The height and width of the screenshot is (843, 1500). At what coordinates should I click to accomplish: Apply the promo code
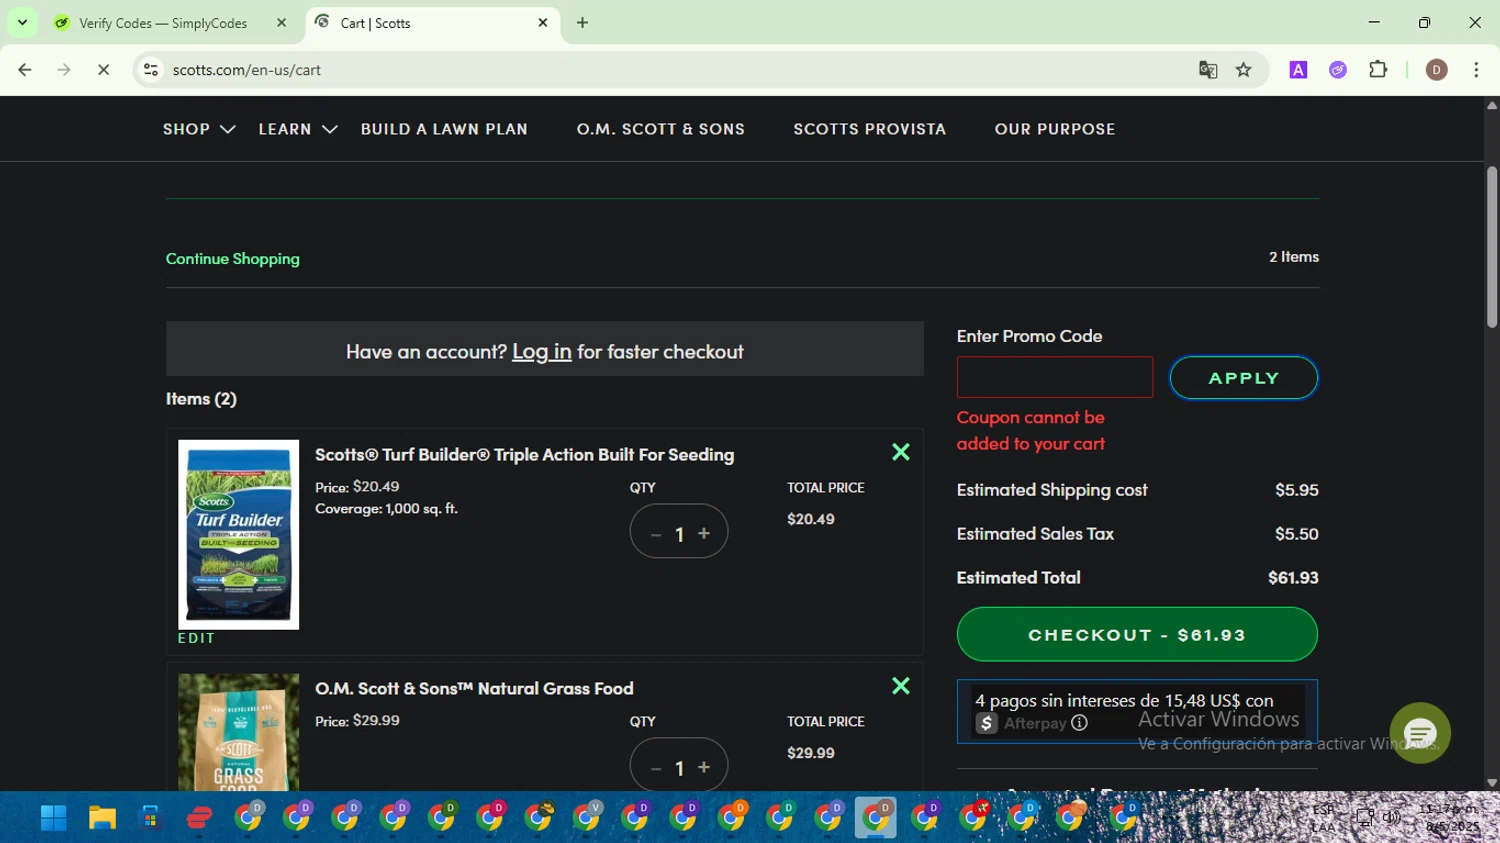click(1244, 378)
